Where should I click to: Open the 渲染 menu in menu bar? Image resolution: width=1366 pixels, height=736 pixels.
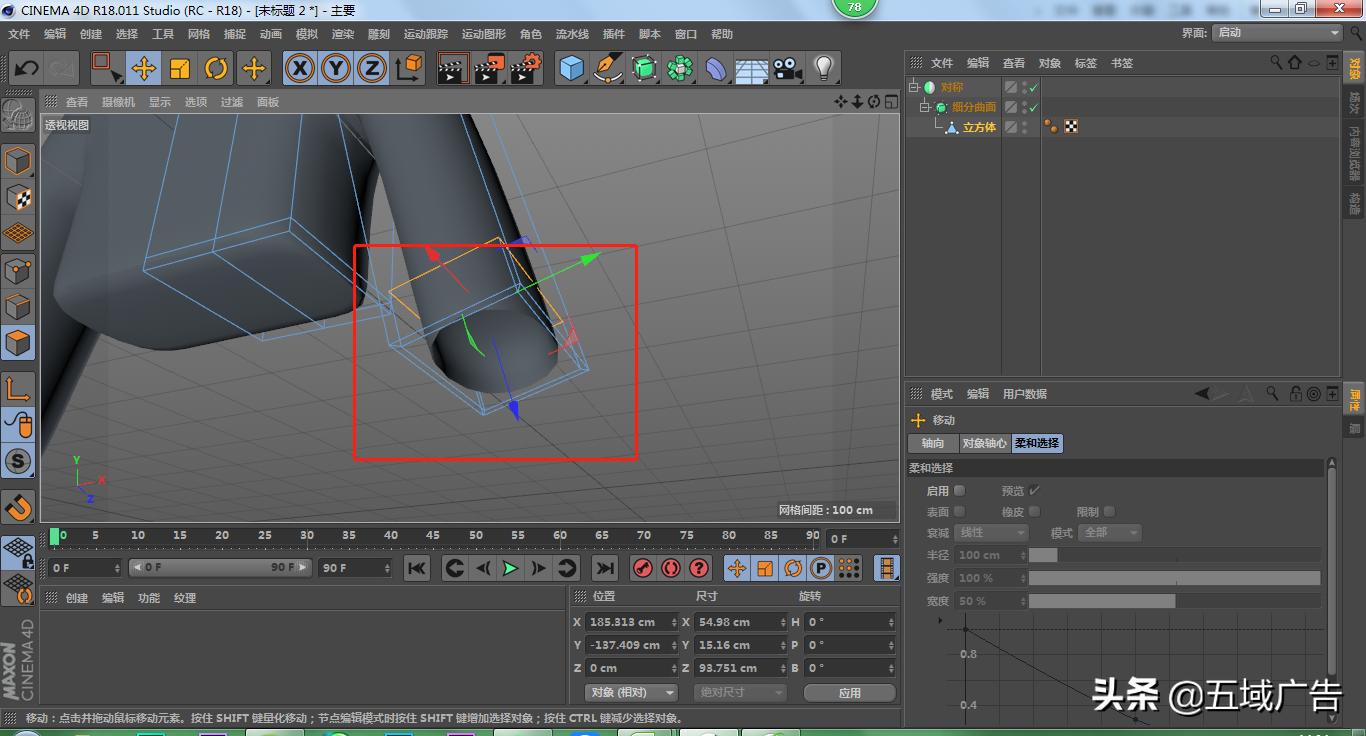pyautogui.click(x=342, y=33)
